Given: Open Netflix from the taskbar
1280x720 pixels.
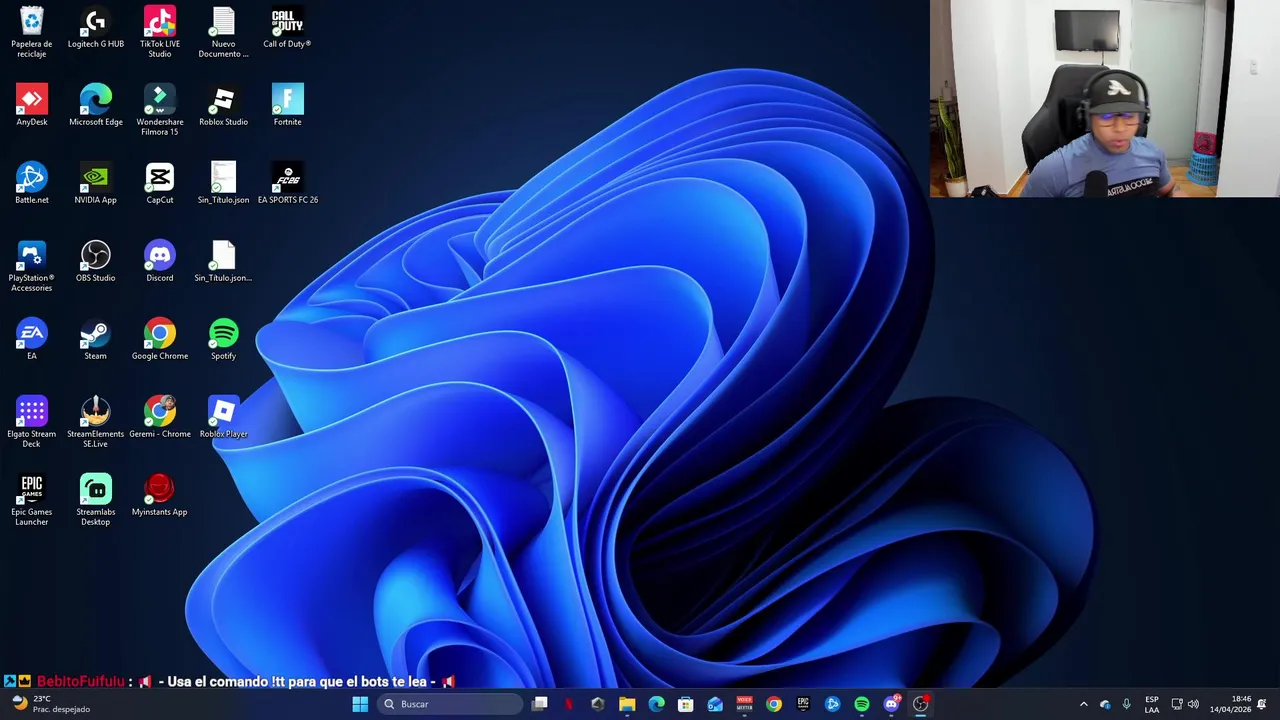Looking at the screenshot, I should (569, 704).
